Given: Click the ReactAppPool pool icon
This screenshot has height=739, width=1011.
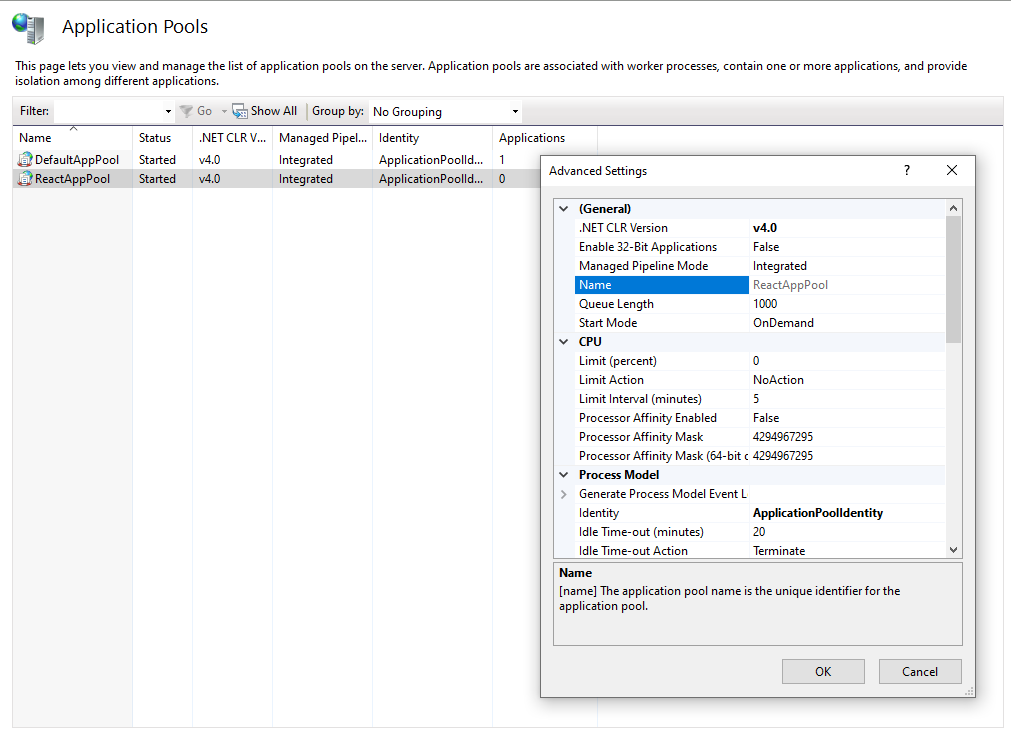Looking at the screenshot, I should click(25, 179).
